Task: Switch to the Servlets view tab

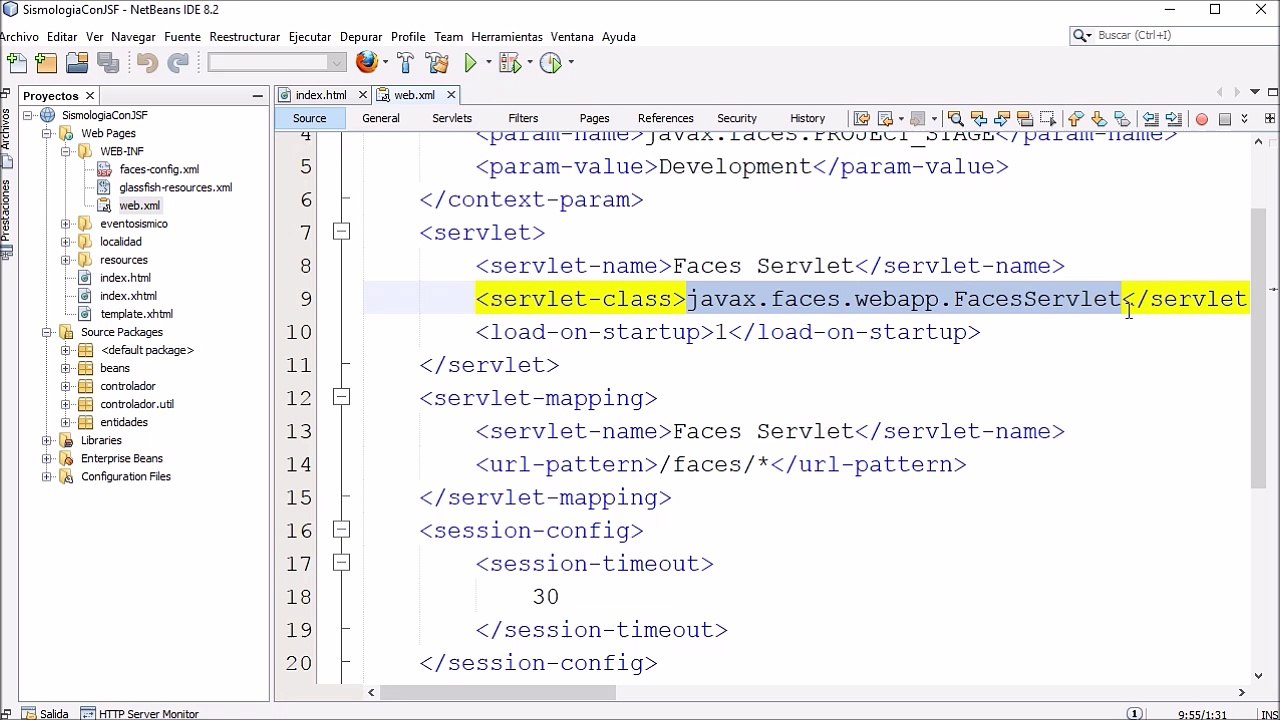Action: [452, 118]
